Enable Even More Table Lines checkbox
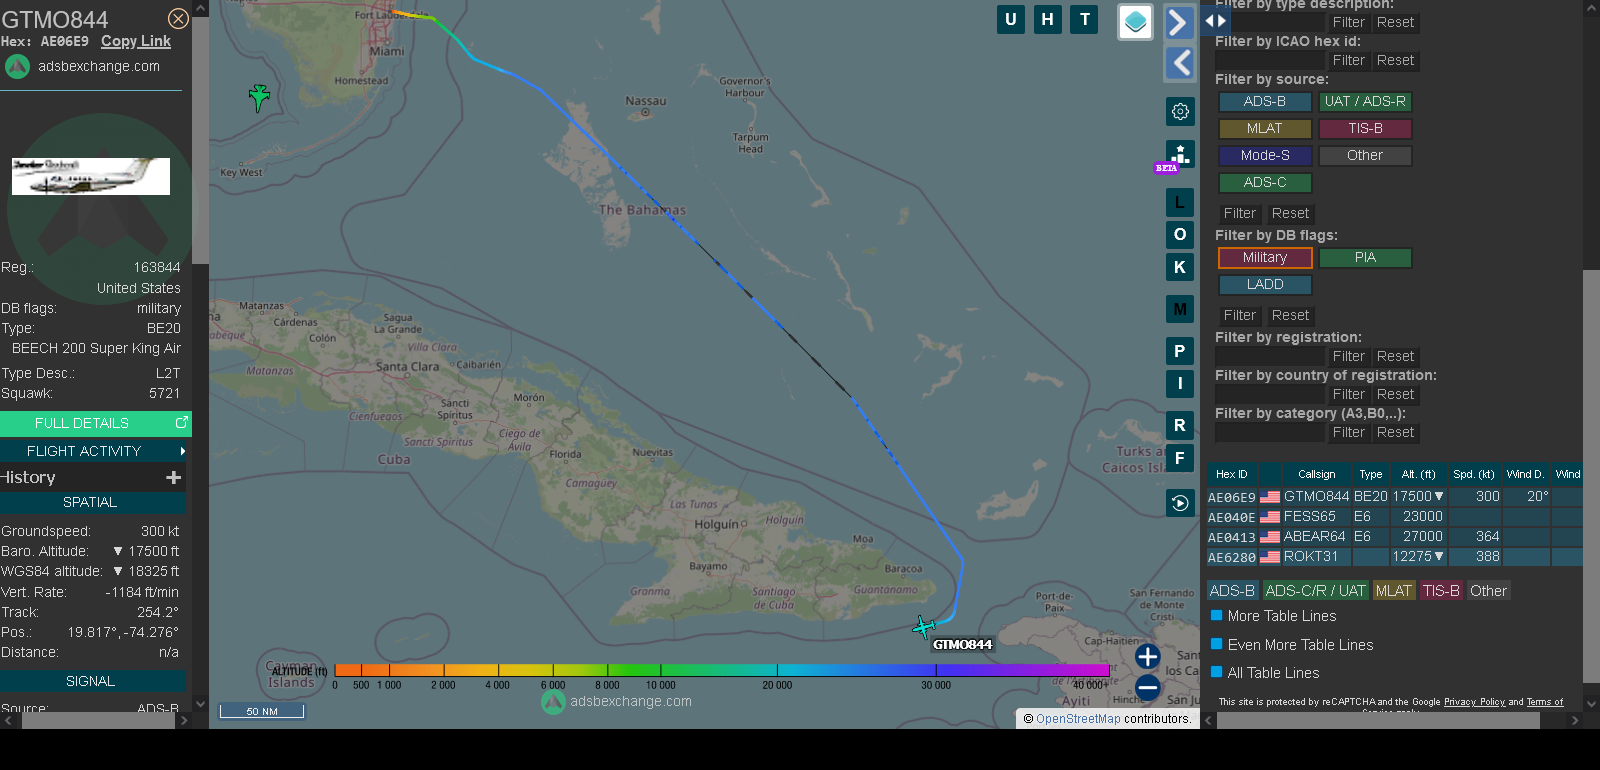 pyautogui.click(x=1217, y=644)
